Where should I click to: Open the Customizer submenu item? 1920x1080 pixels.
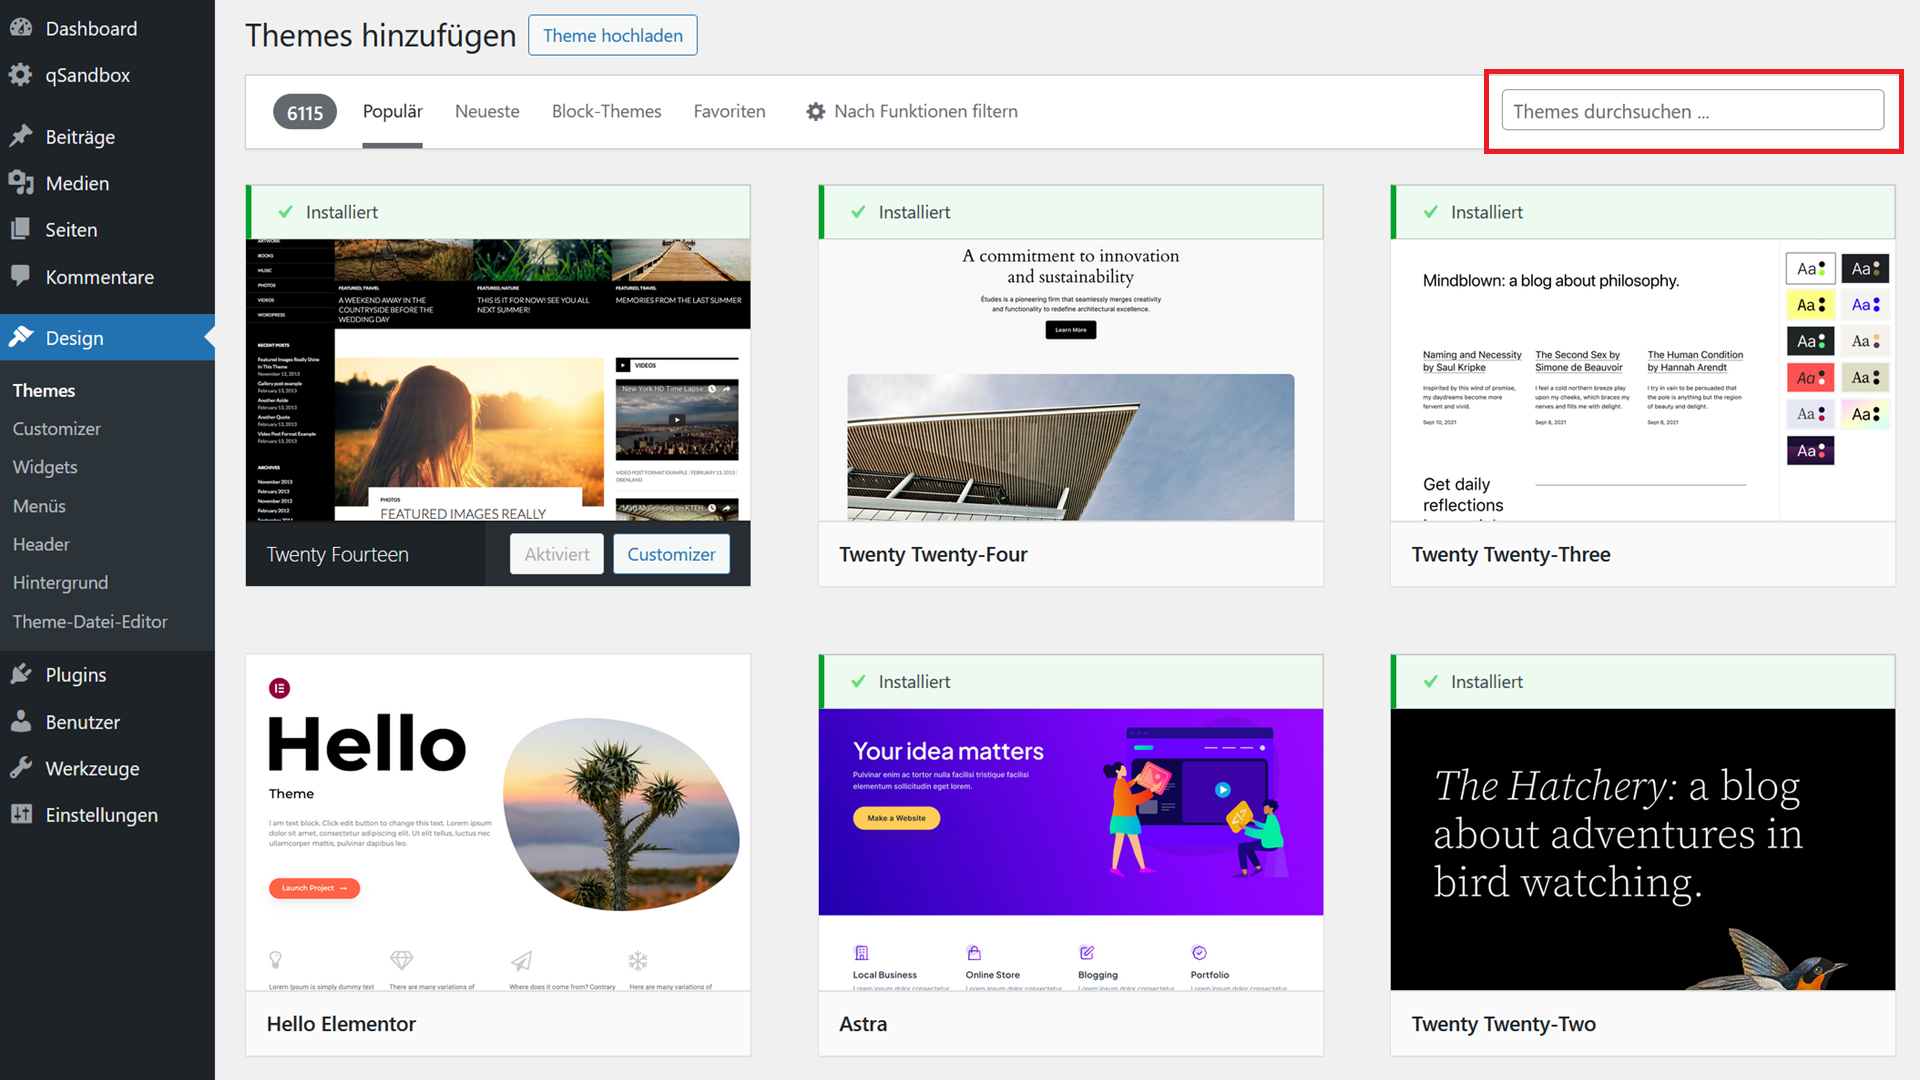(57, 428)
